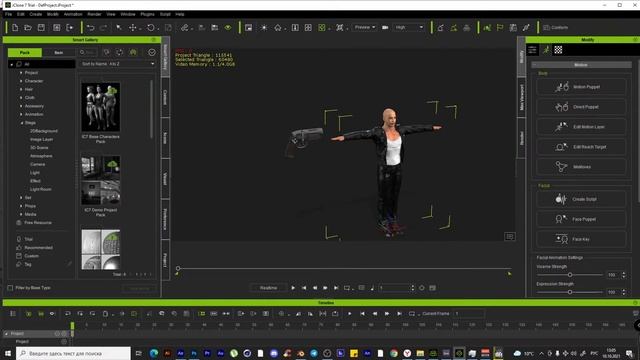Select Free Resource in gallery tree
The height and width of the screenshot is (360, 640).
[38, 222]
